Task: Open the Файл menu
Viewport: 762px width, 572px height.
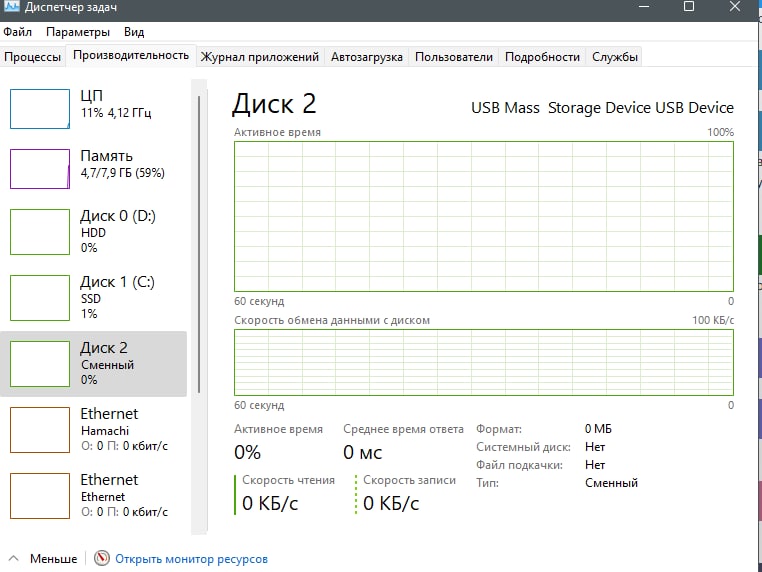Action: tap(17, 32)
